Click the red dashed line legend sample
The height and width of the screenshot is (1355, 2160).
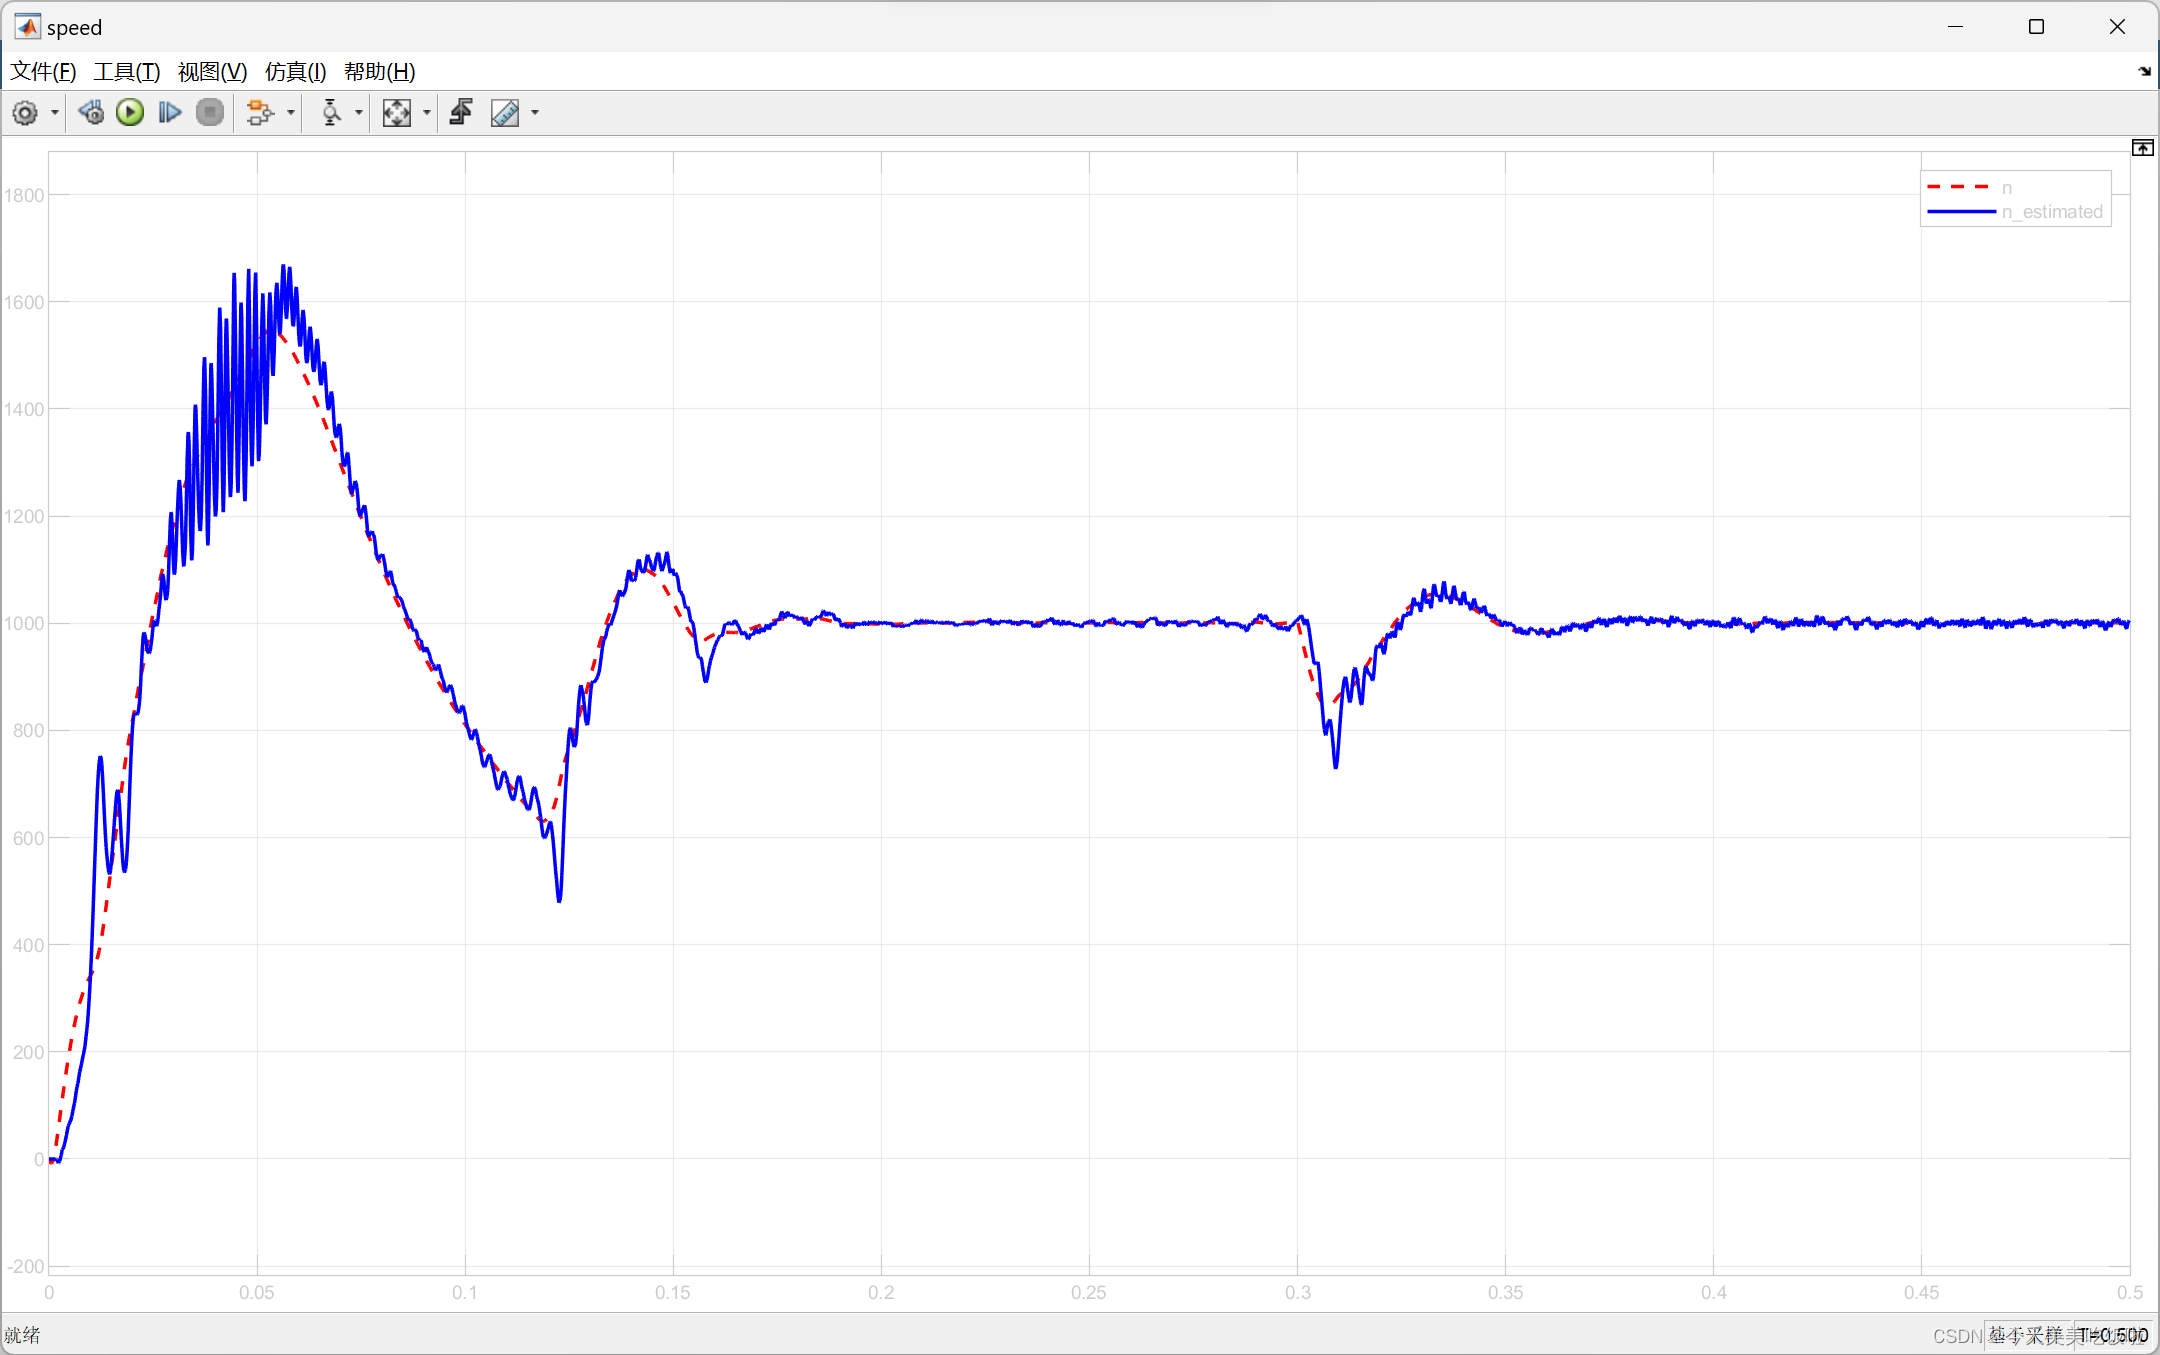pyautogui.click(x=1960, y=187)
